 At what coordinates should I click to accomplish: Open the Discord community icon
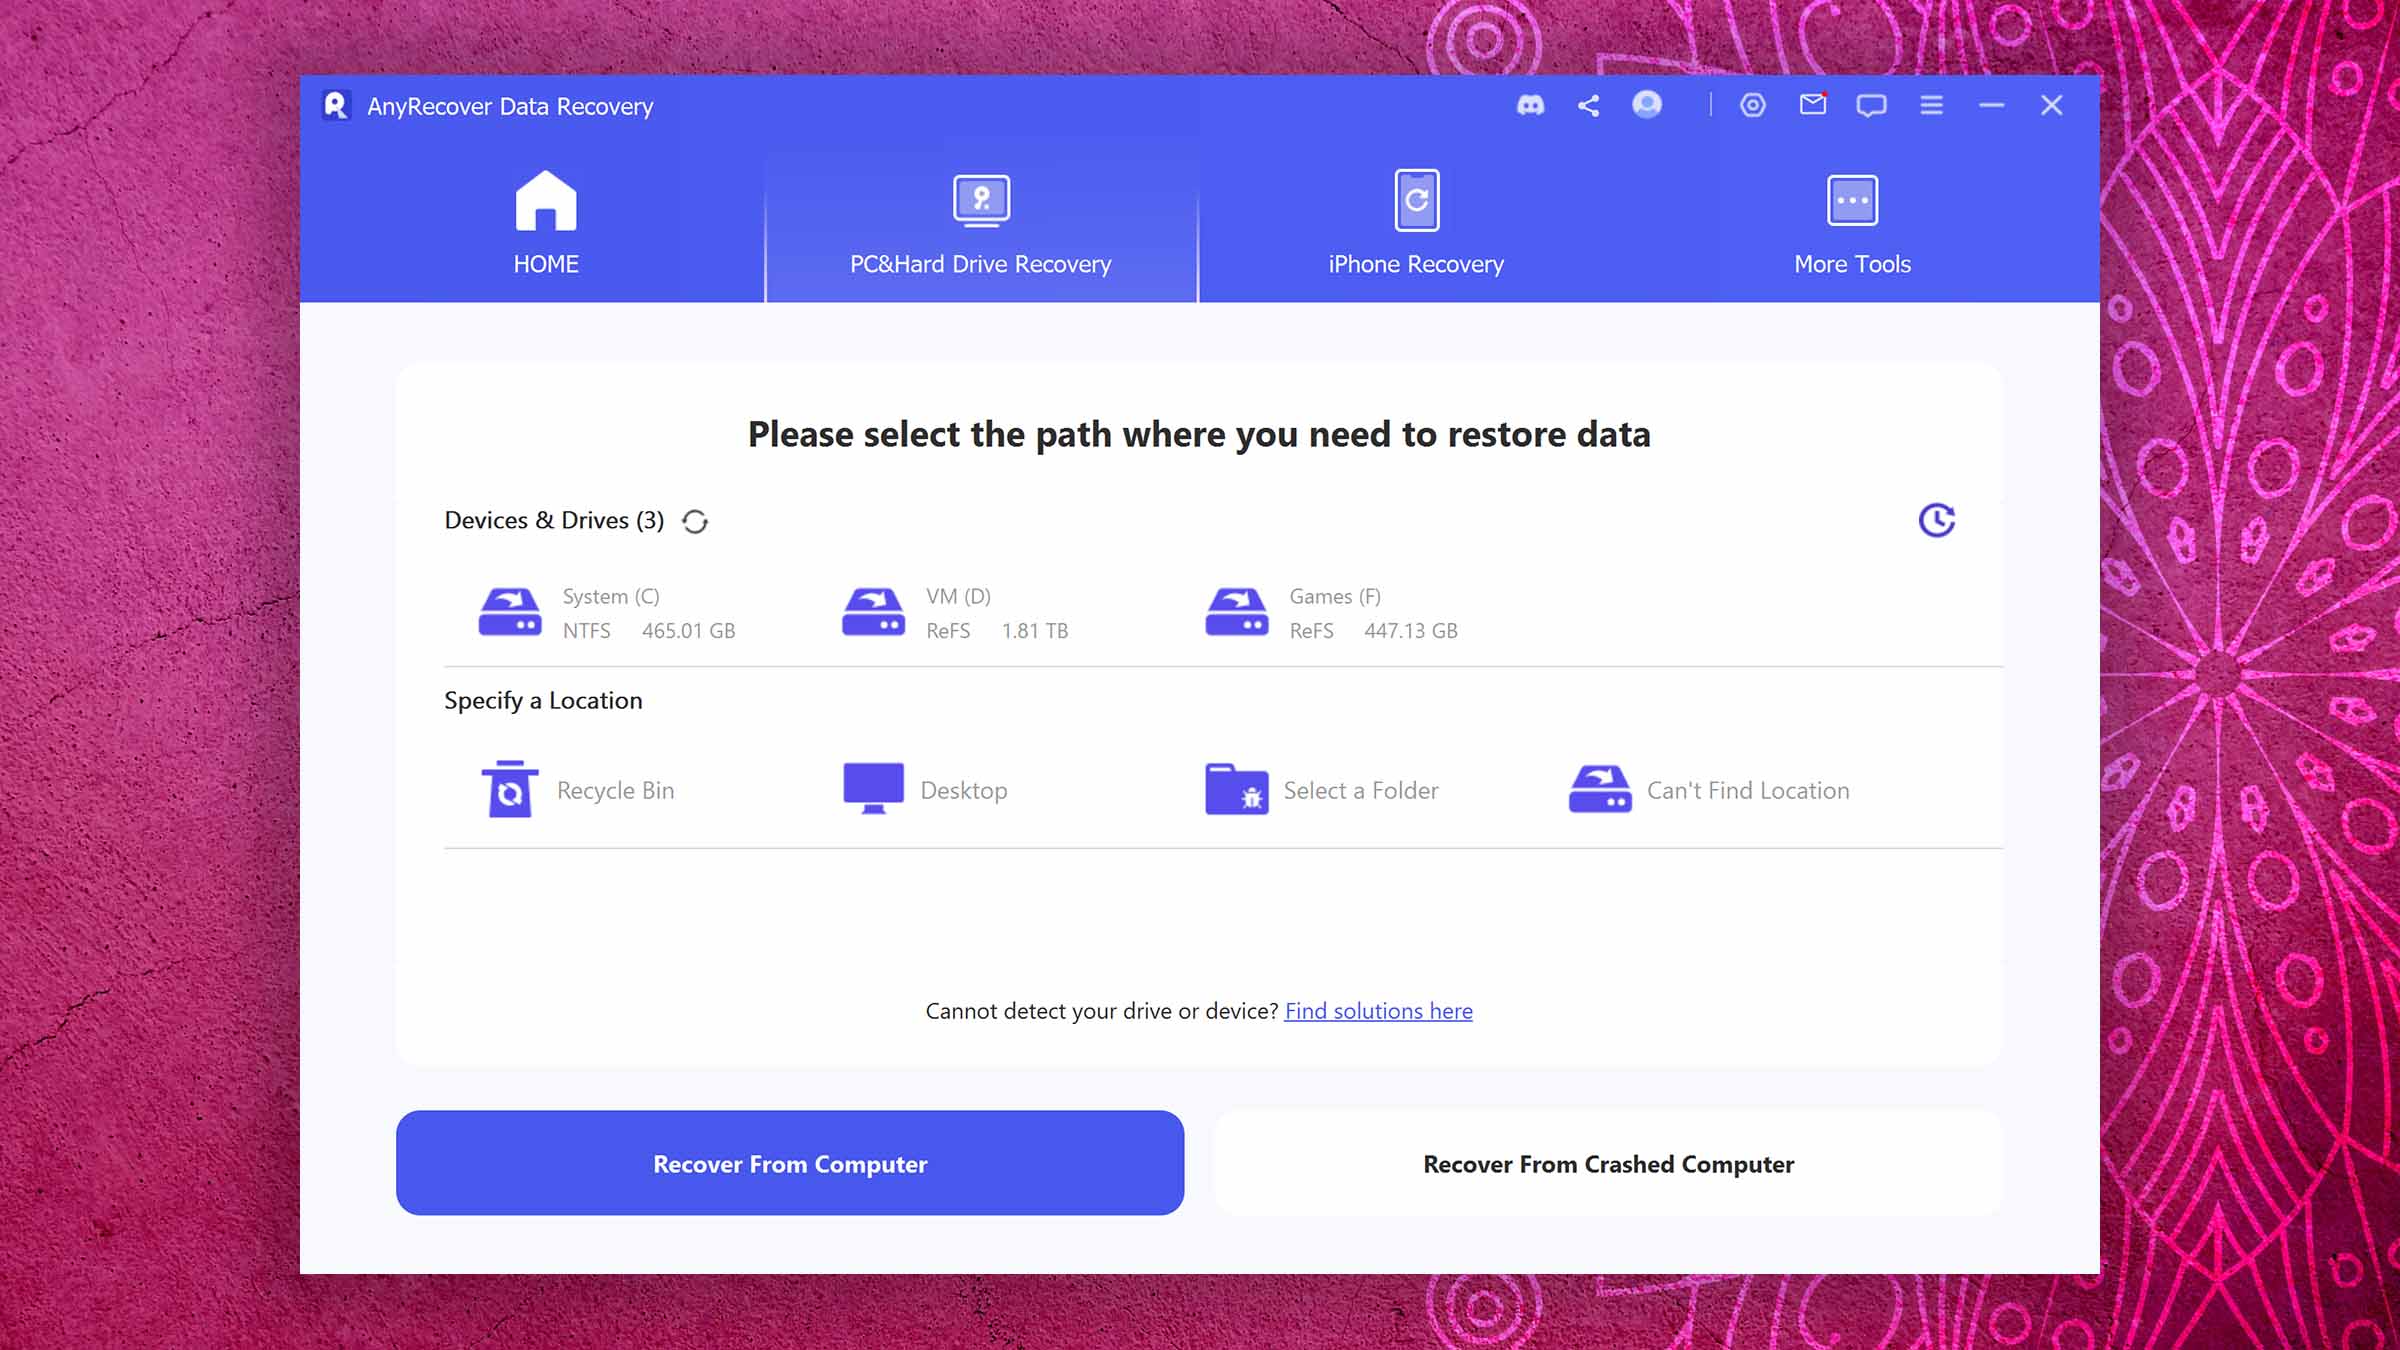point(1530,105)
